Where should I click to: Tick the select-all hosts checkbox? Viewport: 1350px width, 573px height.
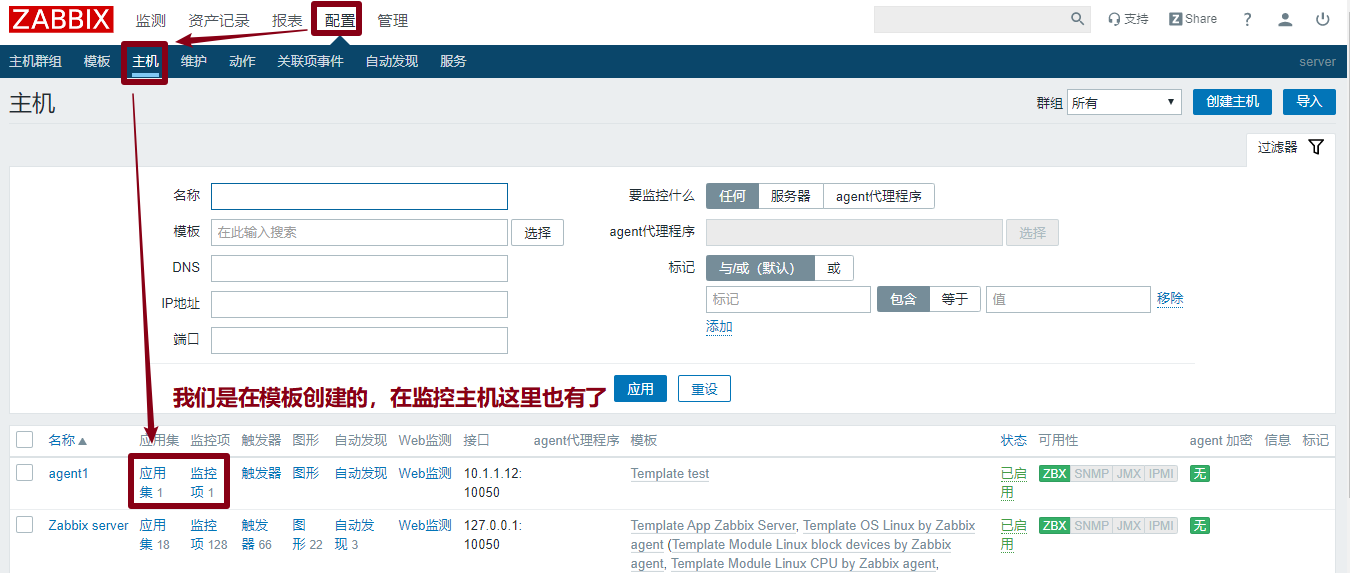(25, 440)
